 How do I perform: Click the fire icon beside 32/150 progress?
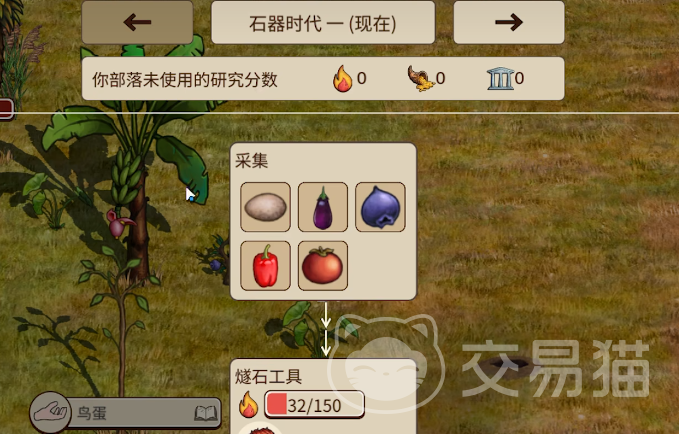point(249,405)
